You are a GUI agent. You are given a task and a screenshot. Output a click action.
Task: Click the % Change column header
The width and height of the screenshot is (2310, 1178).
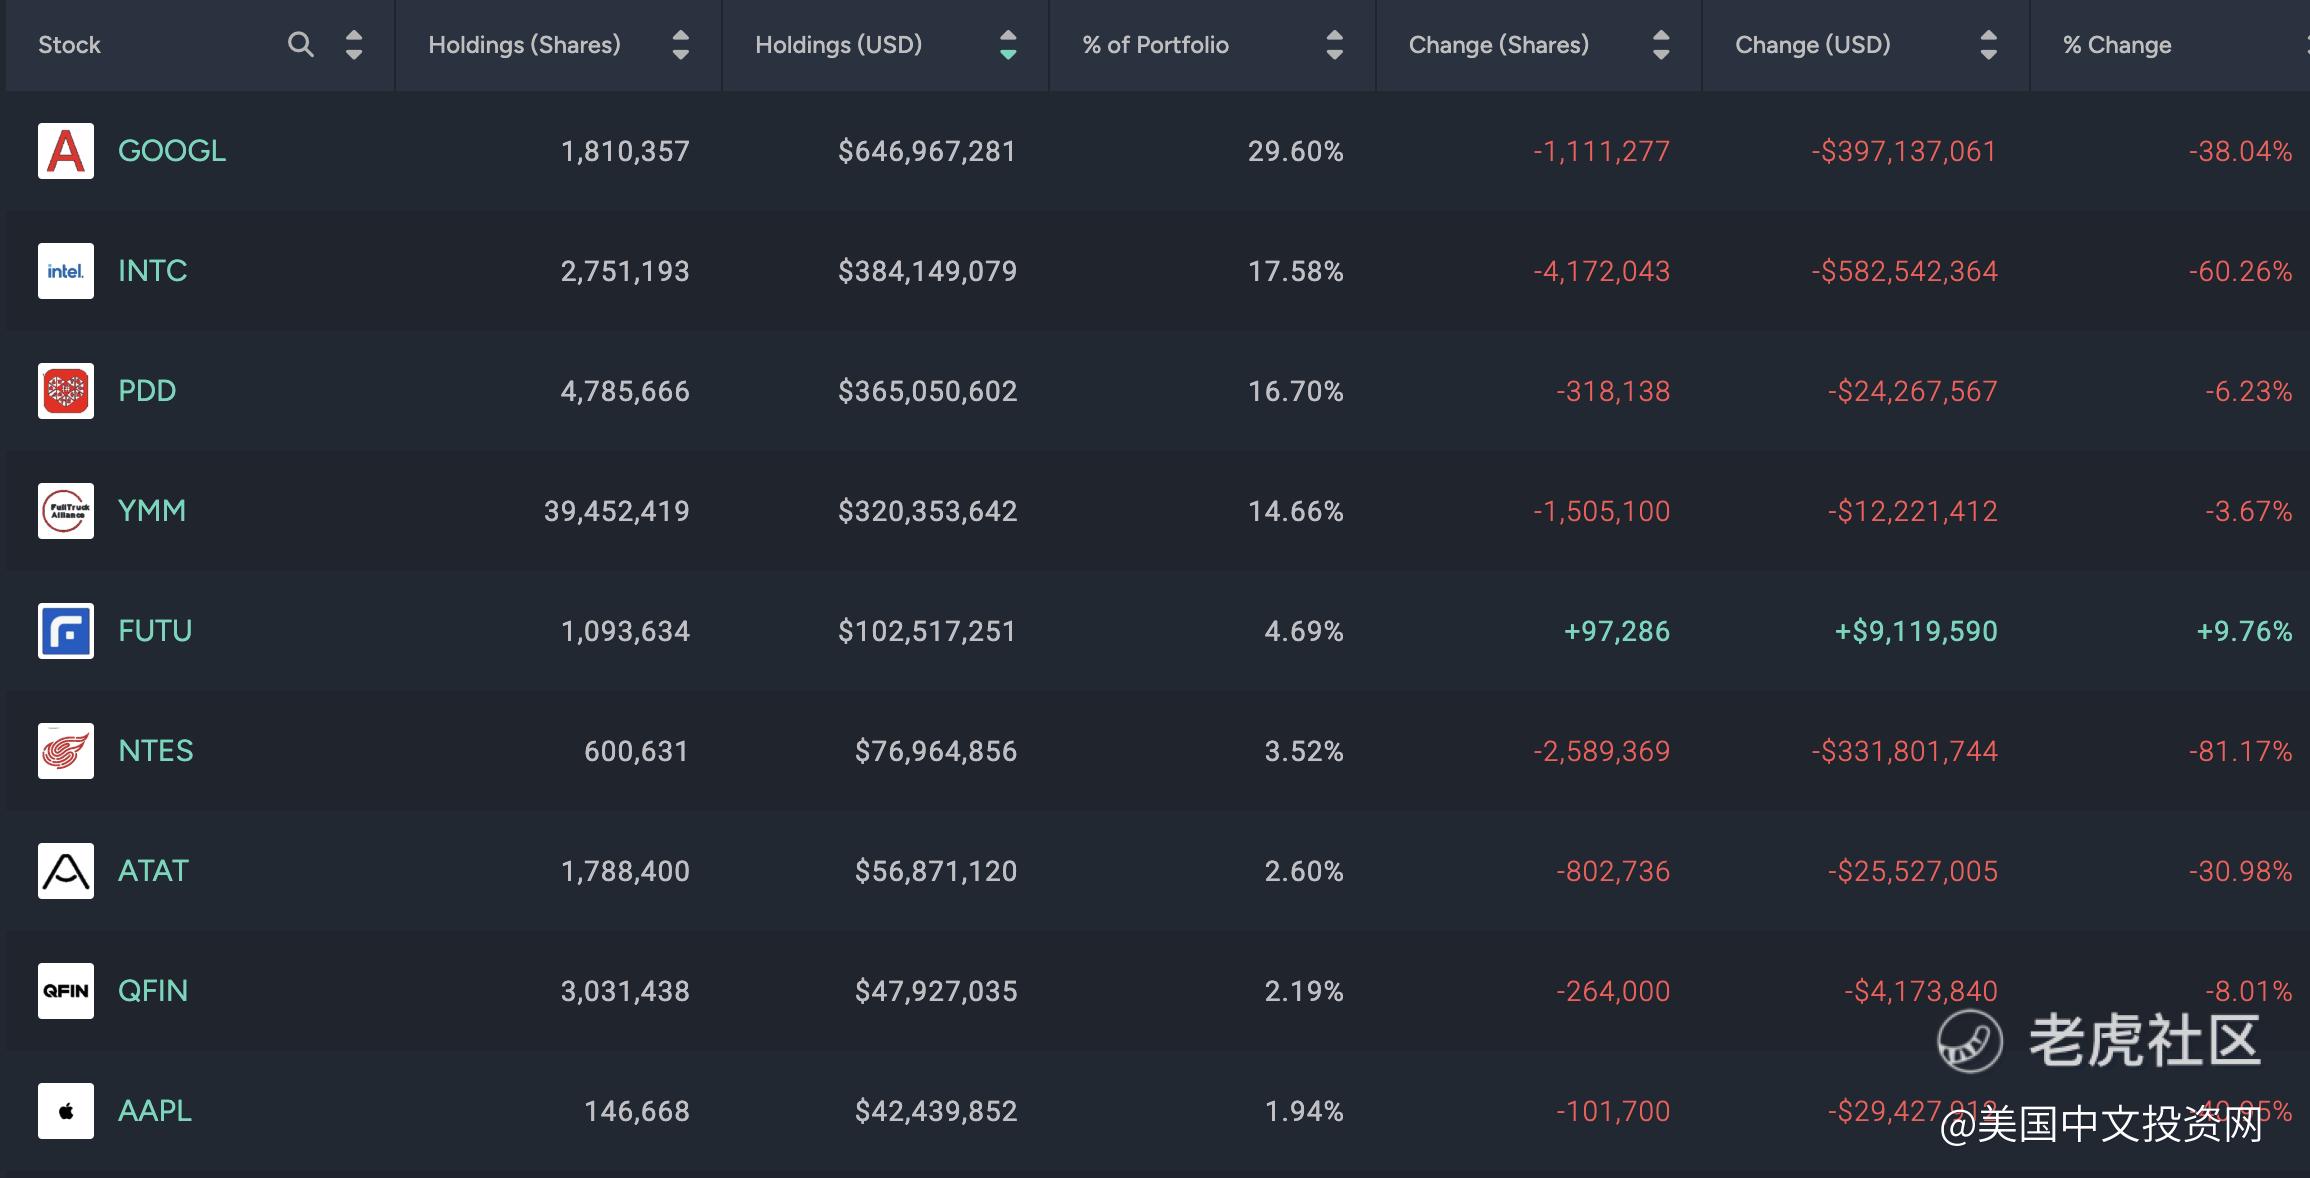coord(2117,45)
